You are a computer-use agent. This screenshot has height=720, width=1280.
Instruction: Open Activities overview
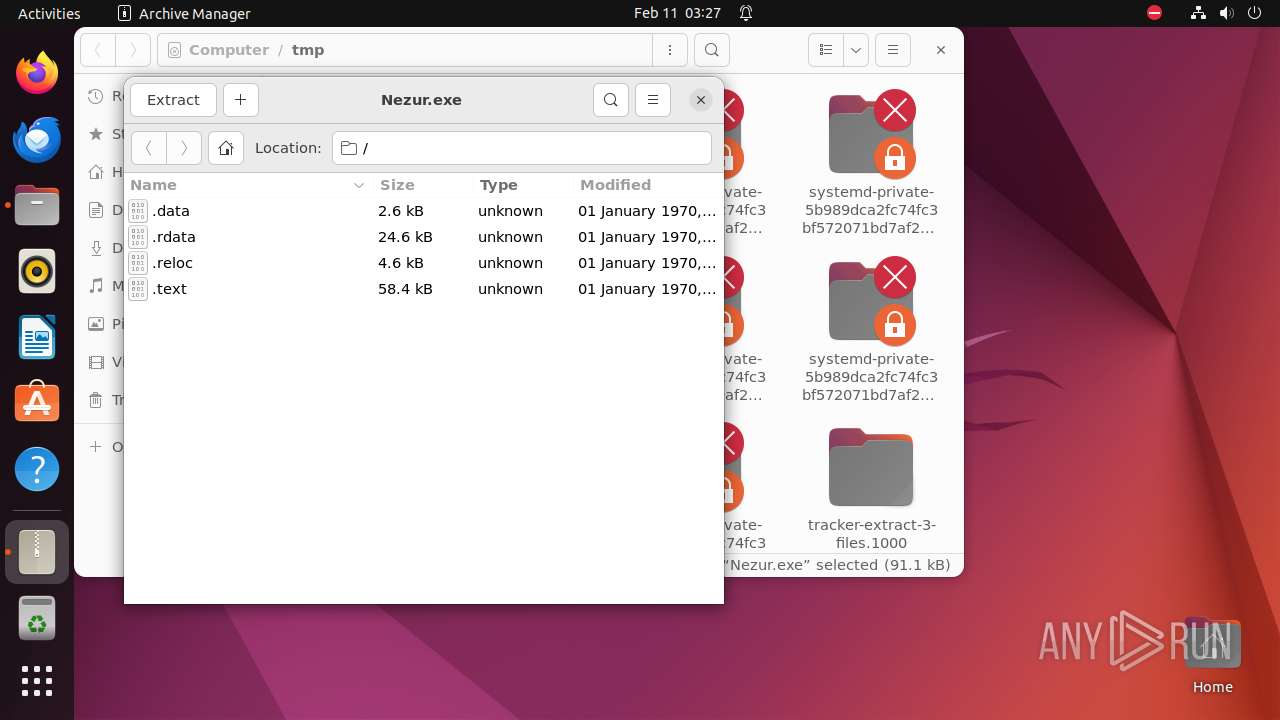(x=49, y=13)
